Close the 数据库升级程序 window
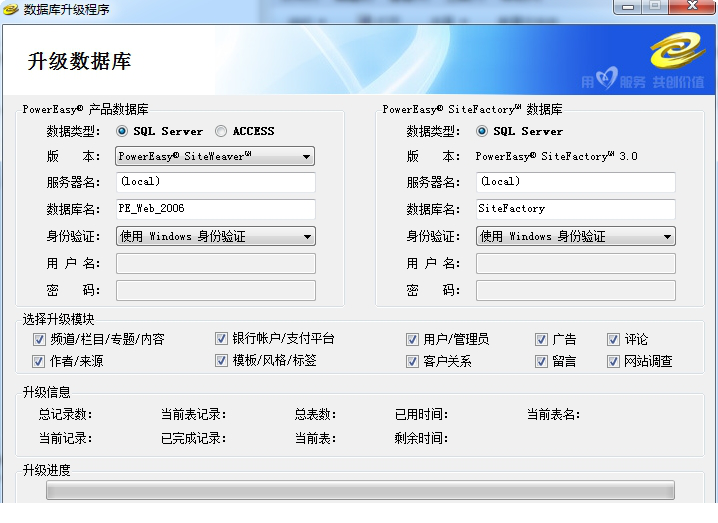Viewport: 718px width, 523px height. pyautogui.click(x=692, y=7)
